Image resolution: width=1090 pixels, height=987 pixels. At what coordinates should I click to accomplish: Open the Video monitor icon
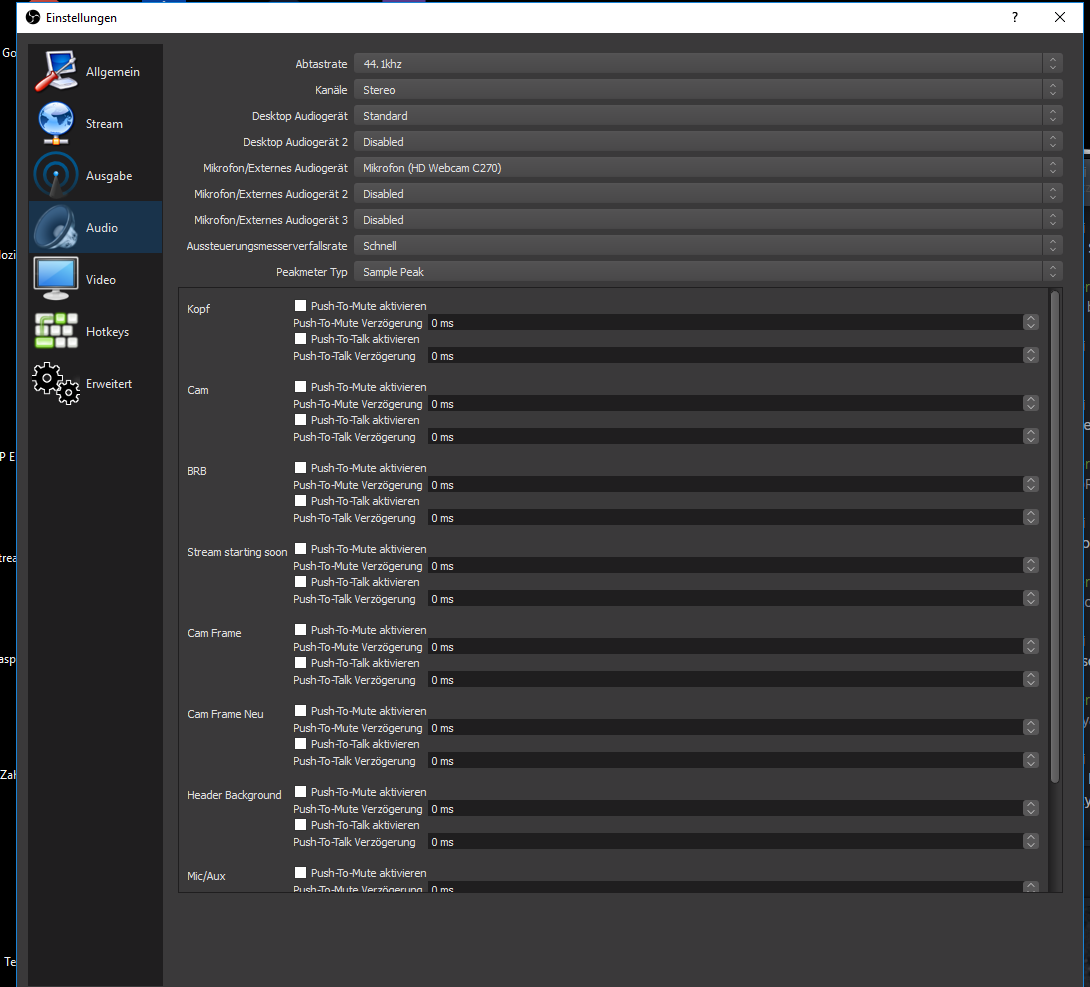point(56,279)
